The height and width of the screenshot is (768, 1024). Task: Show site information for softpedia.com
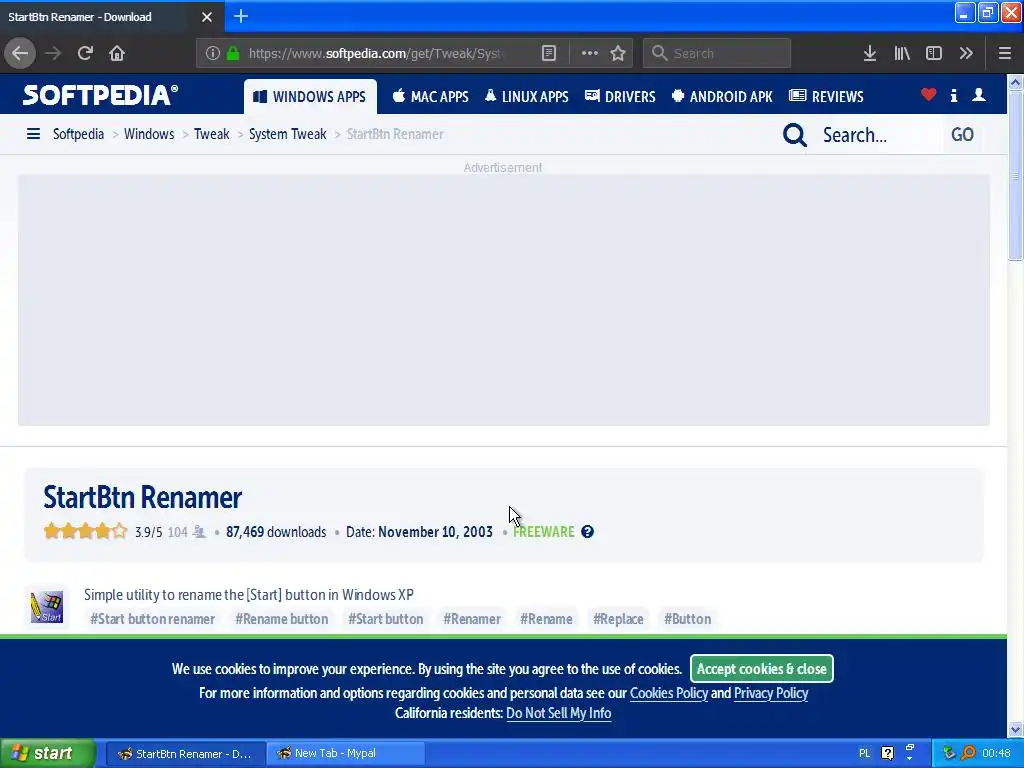coord(212,53)
